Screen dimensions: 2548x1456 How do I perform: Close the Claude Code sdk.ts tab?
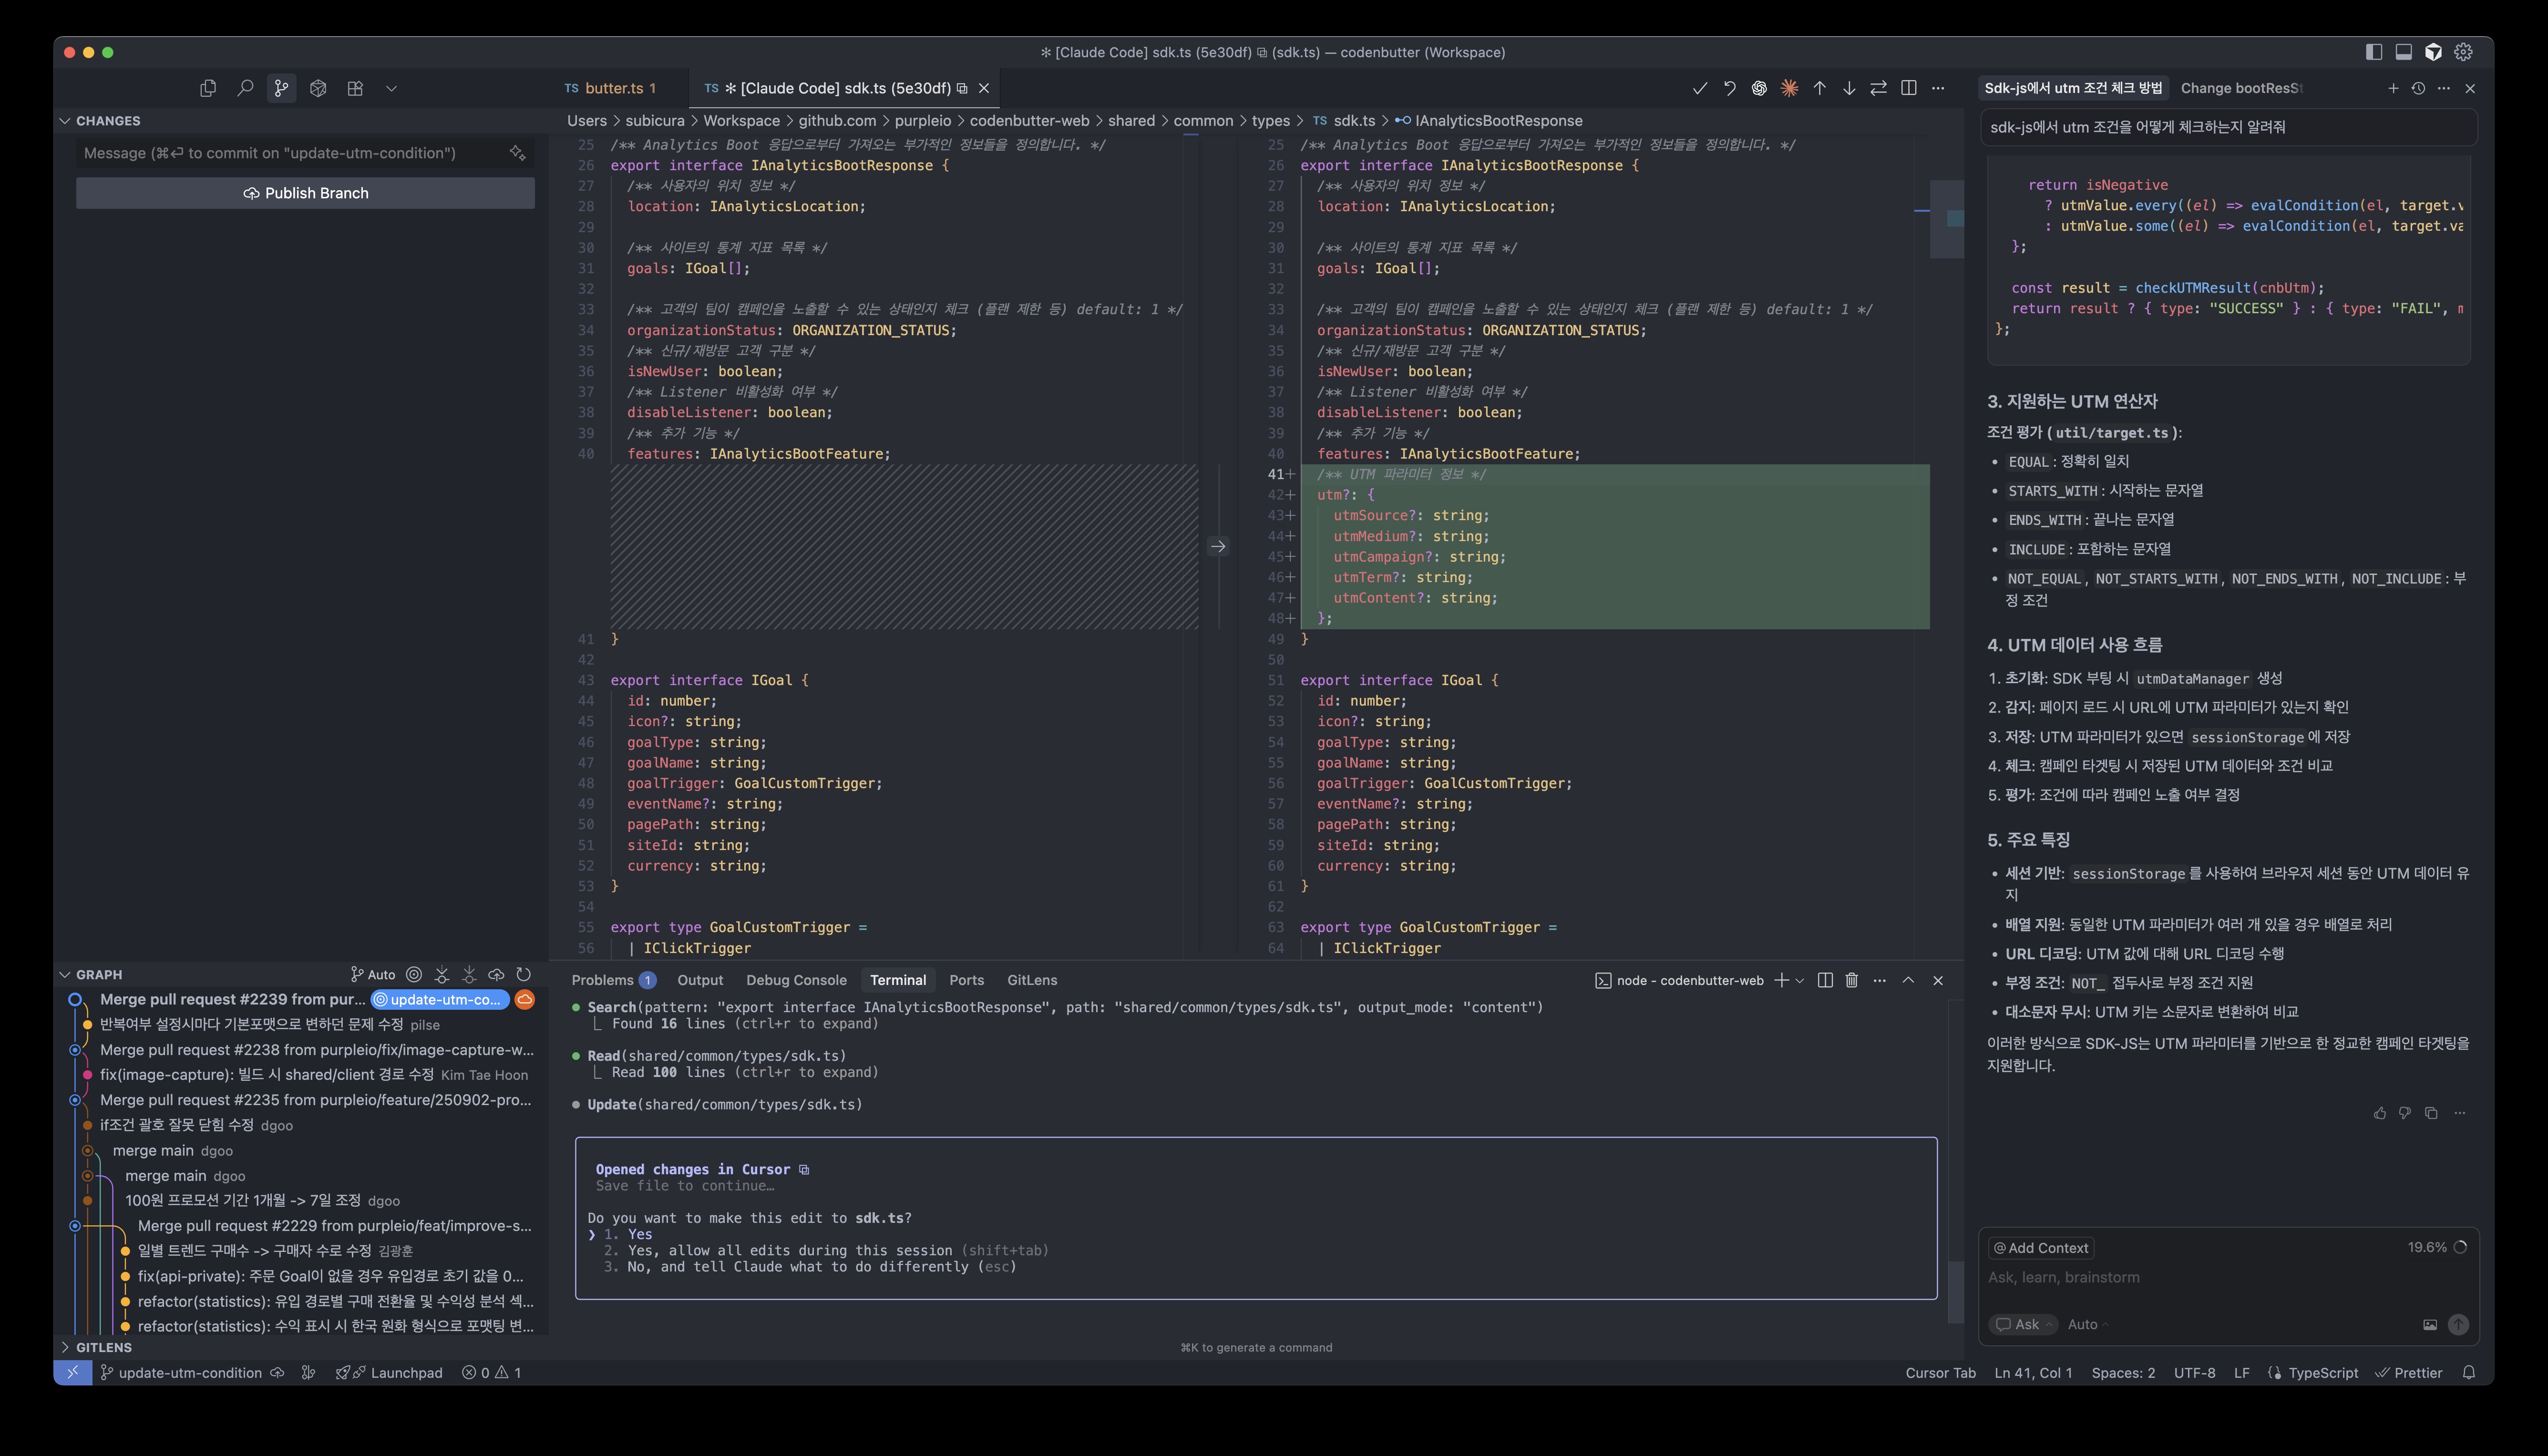pos(984,88)
